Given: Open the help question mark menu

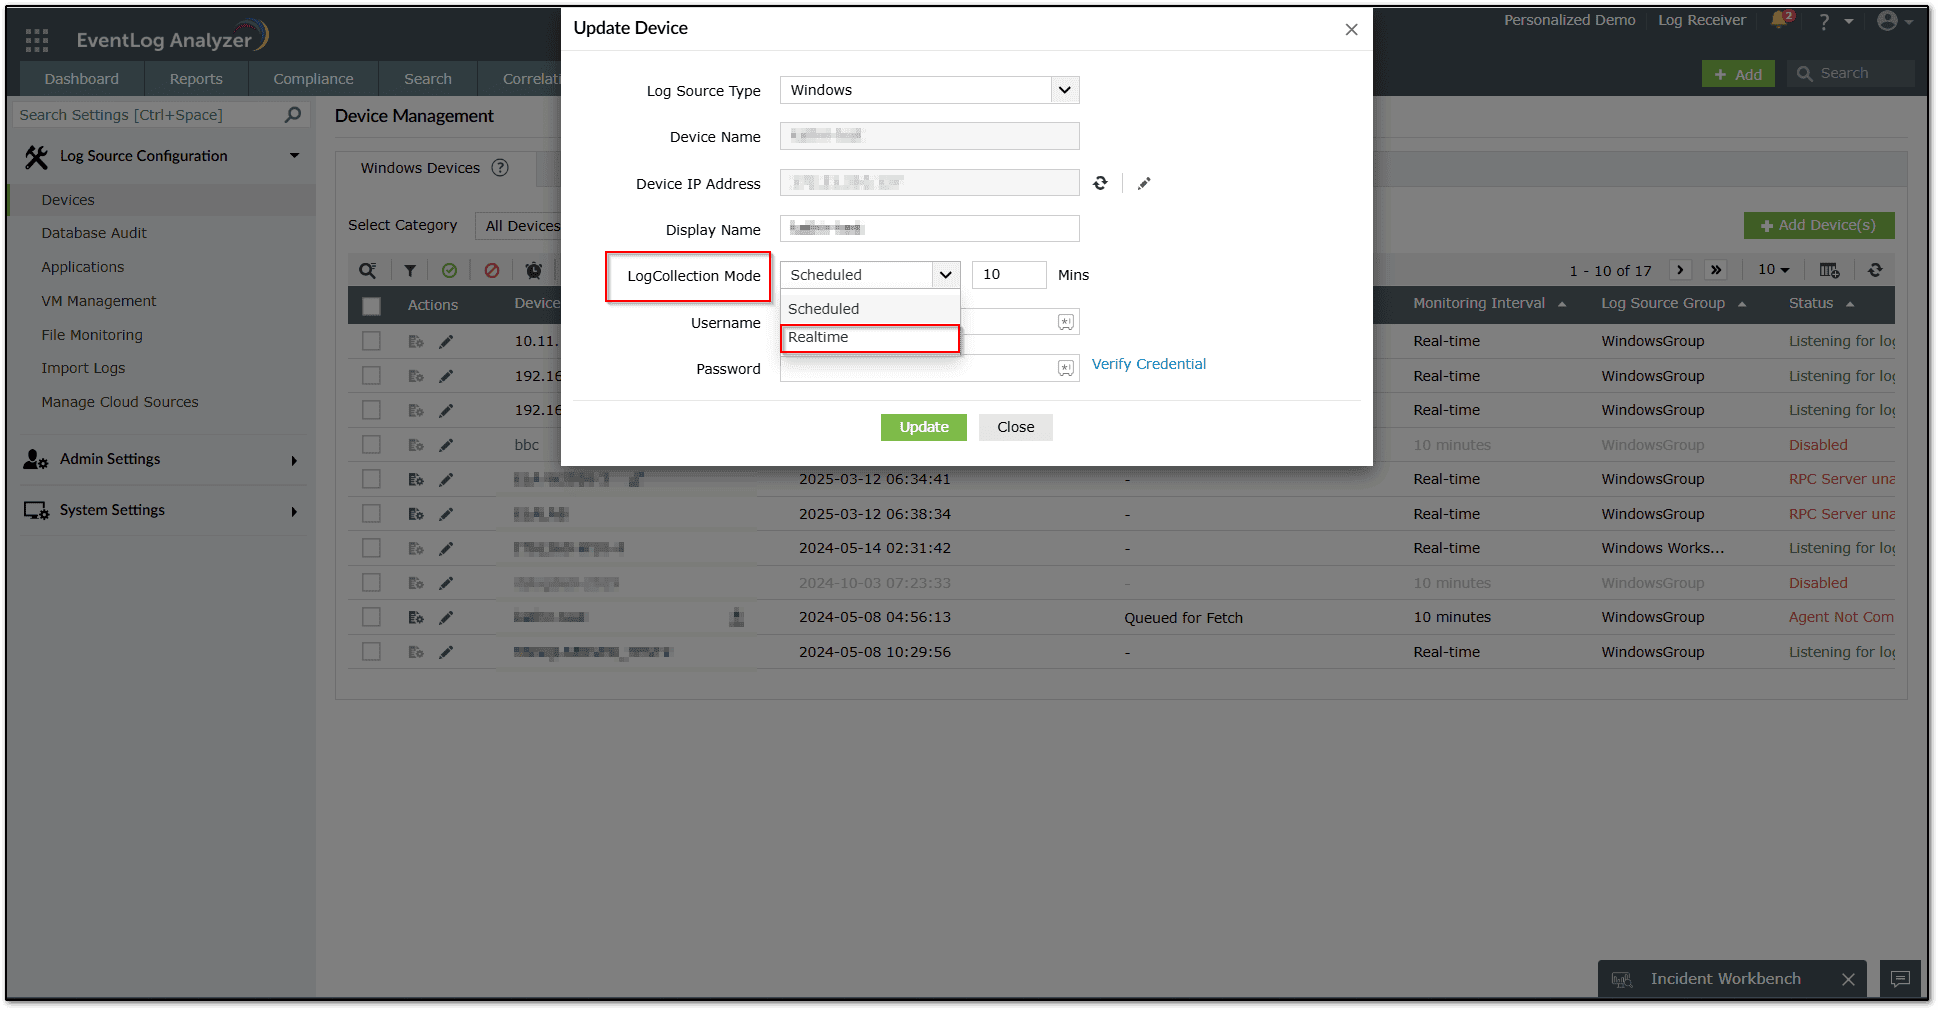Looking at the screenshot, I should pos(1824,21).
